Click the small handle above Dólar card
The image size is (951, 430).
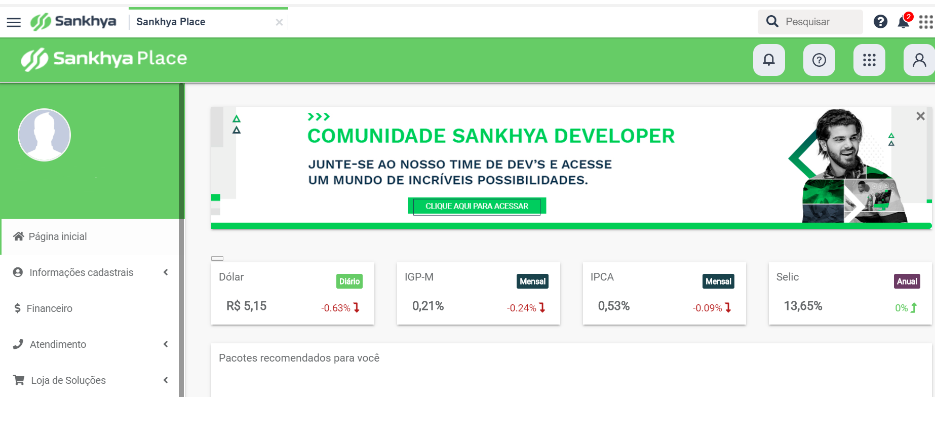click(x=217, y=258)
